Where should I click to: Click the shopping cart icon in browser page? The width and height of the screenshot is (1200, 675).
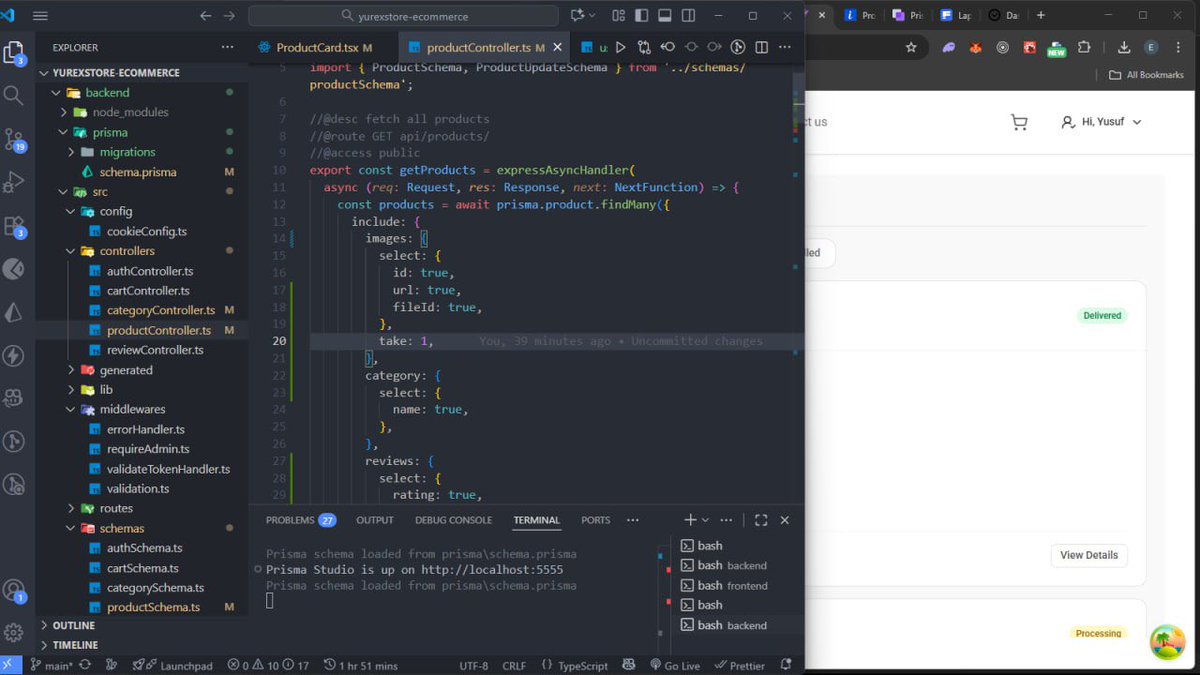coord(1019,122)
